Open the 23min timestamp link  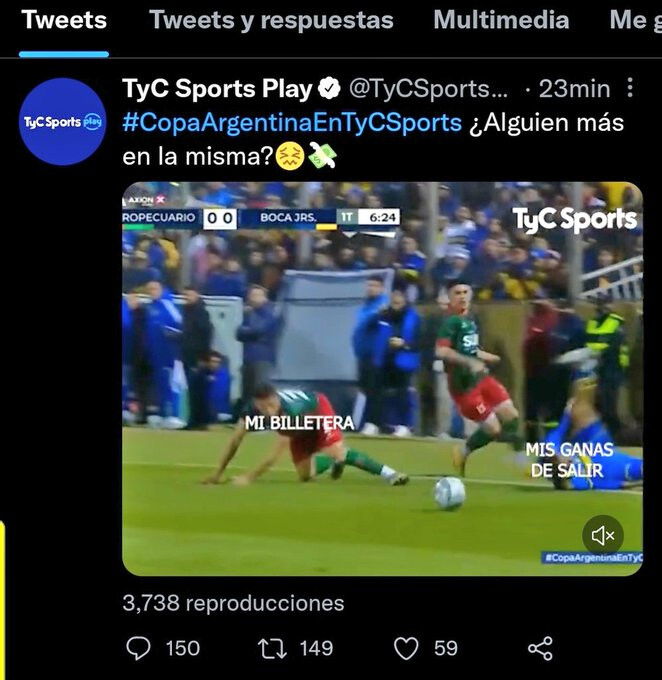[x=574, y=89]
